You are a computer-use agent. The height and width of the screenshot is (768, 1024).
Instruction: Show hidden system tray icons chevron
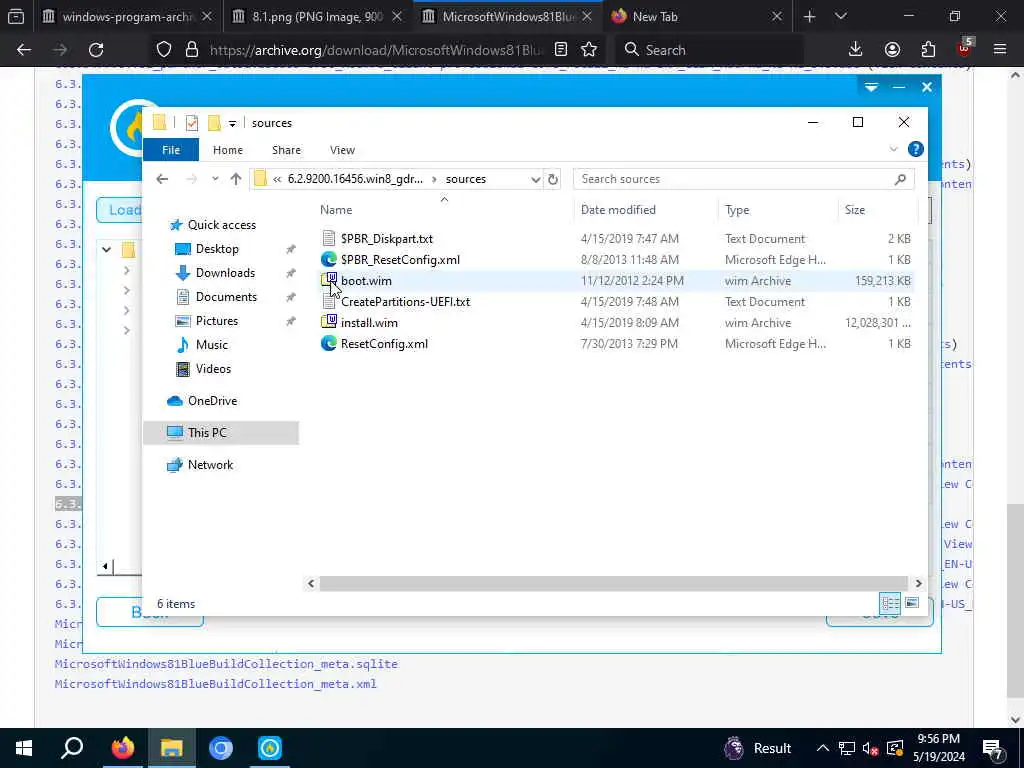click(x=823, y=748)
